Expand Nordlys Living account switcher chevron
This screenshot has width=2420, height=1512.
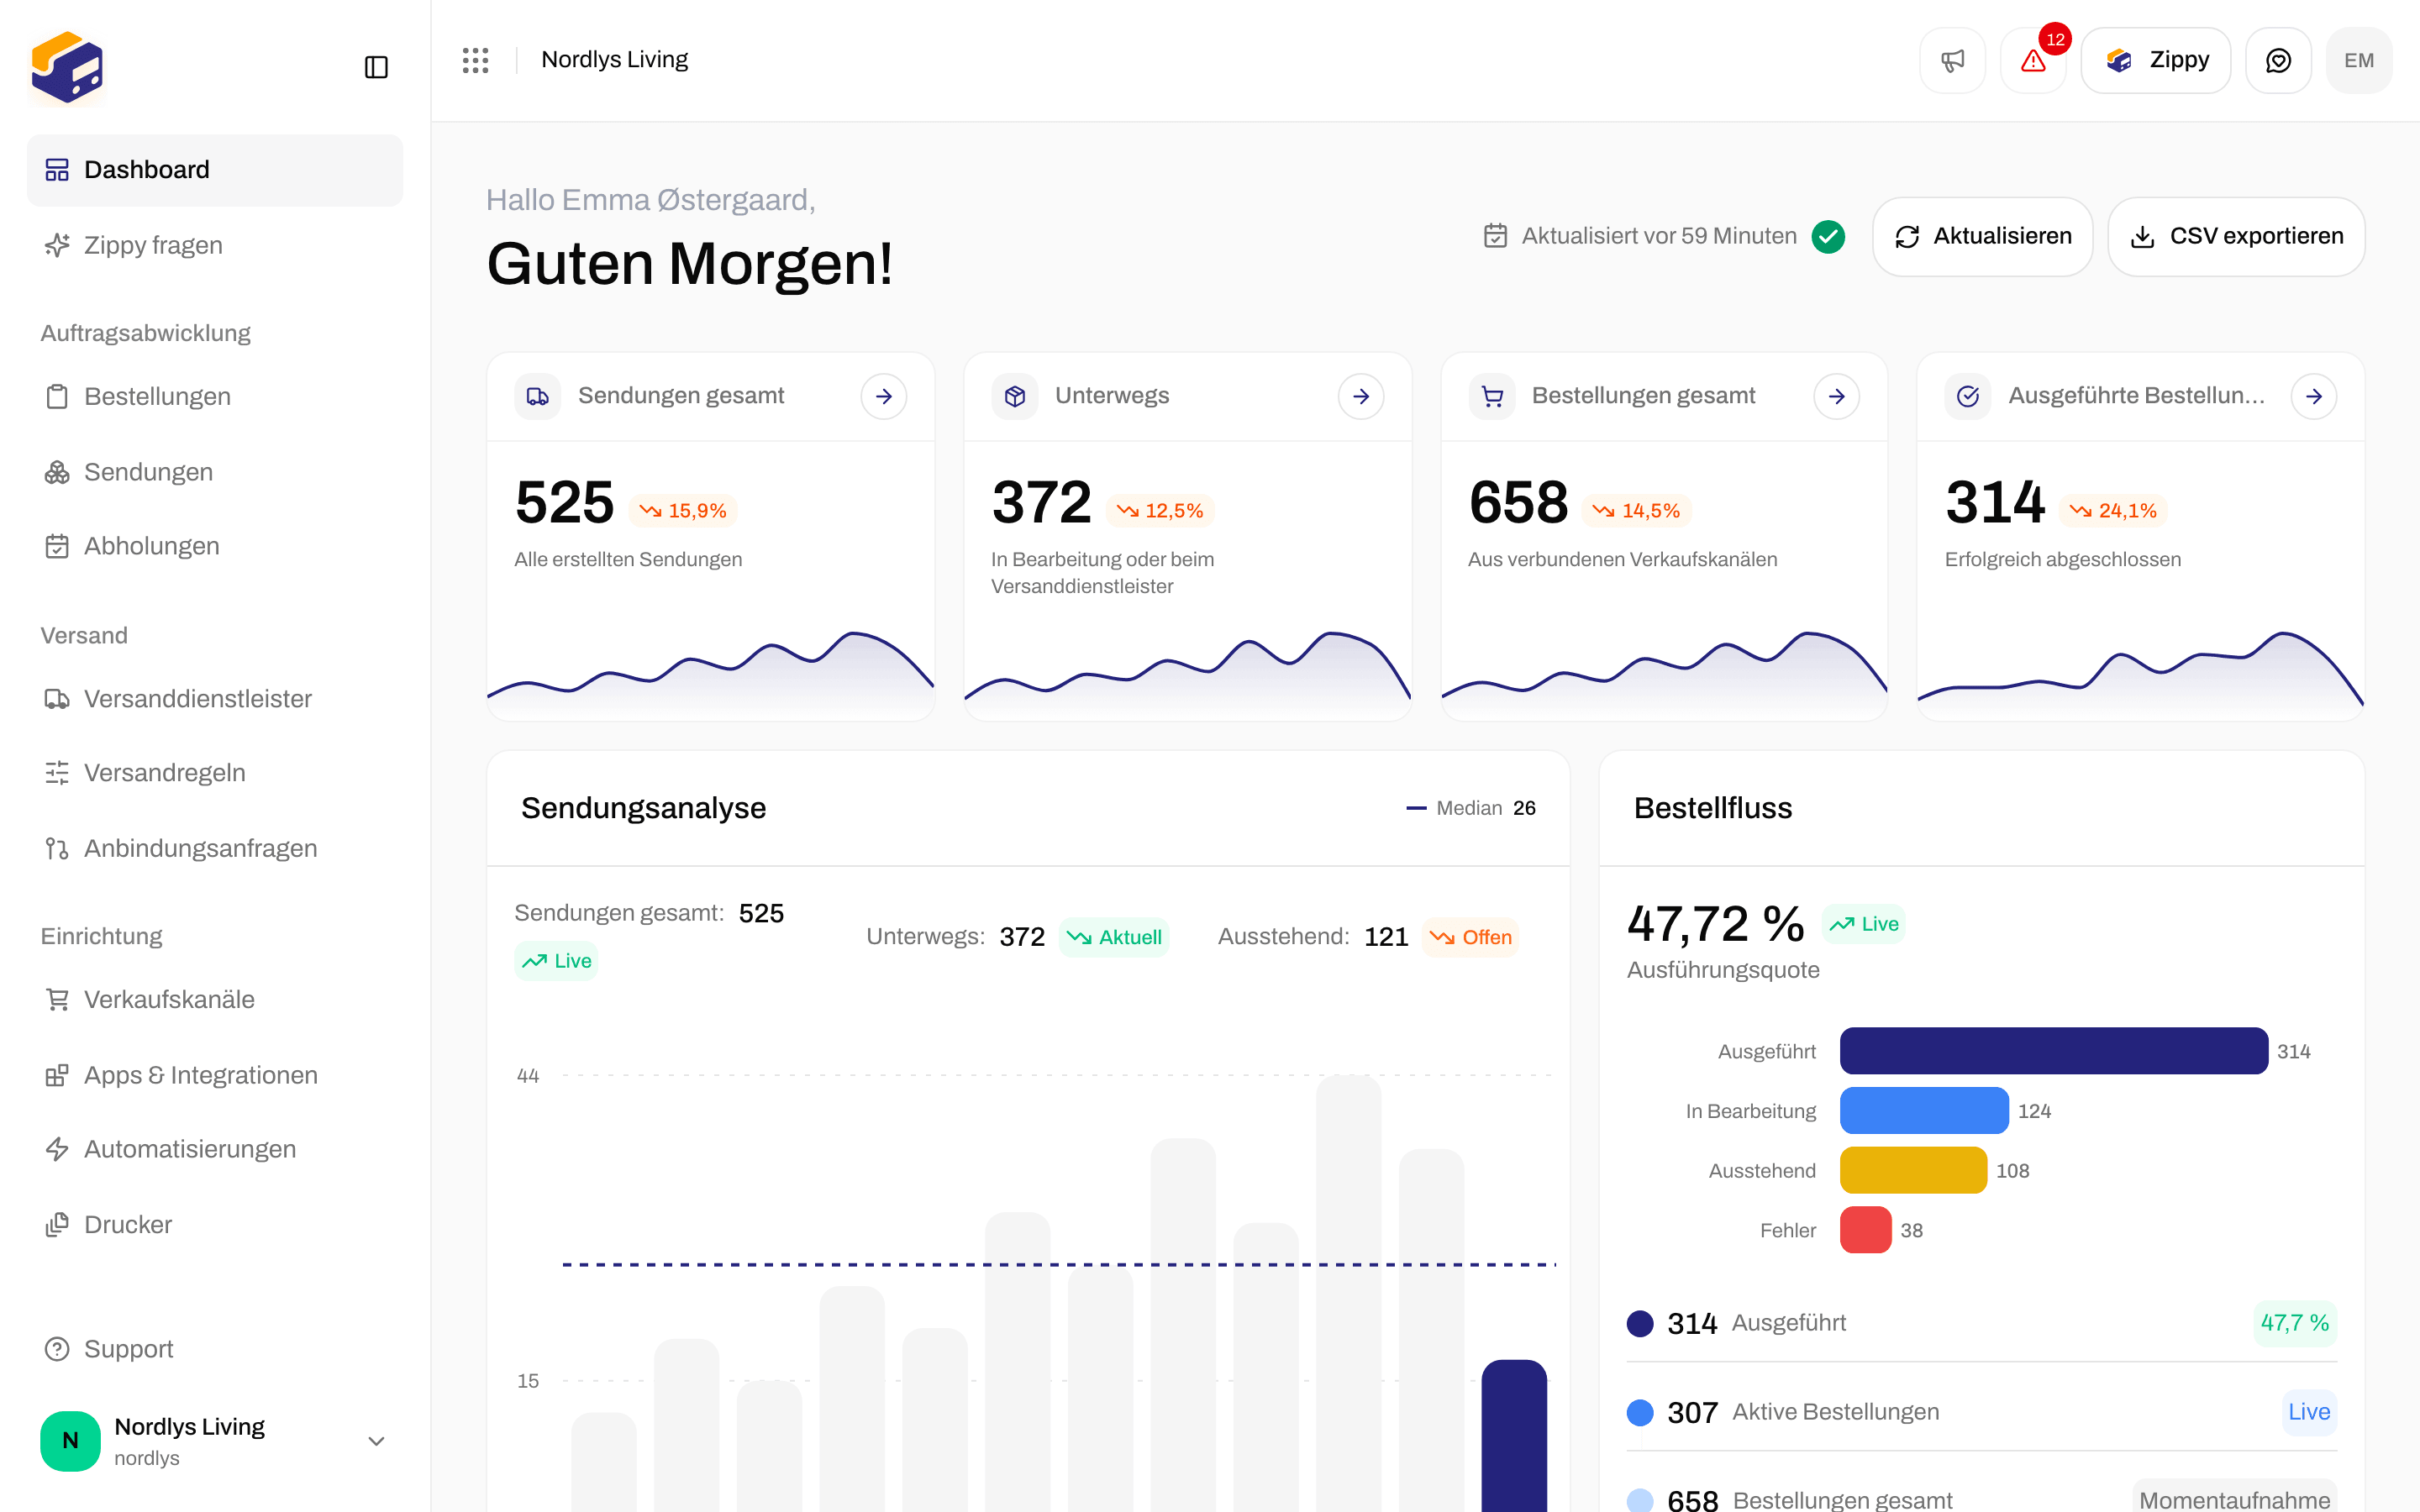click(x=376, y=1441)
